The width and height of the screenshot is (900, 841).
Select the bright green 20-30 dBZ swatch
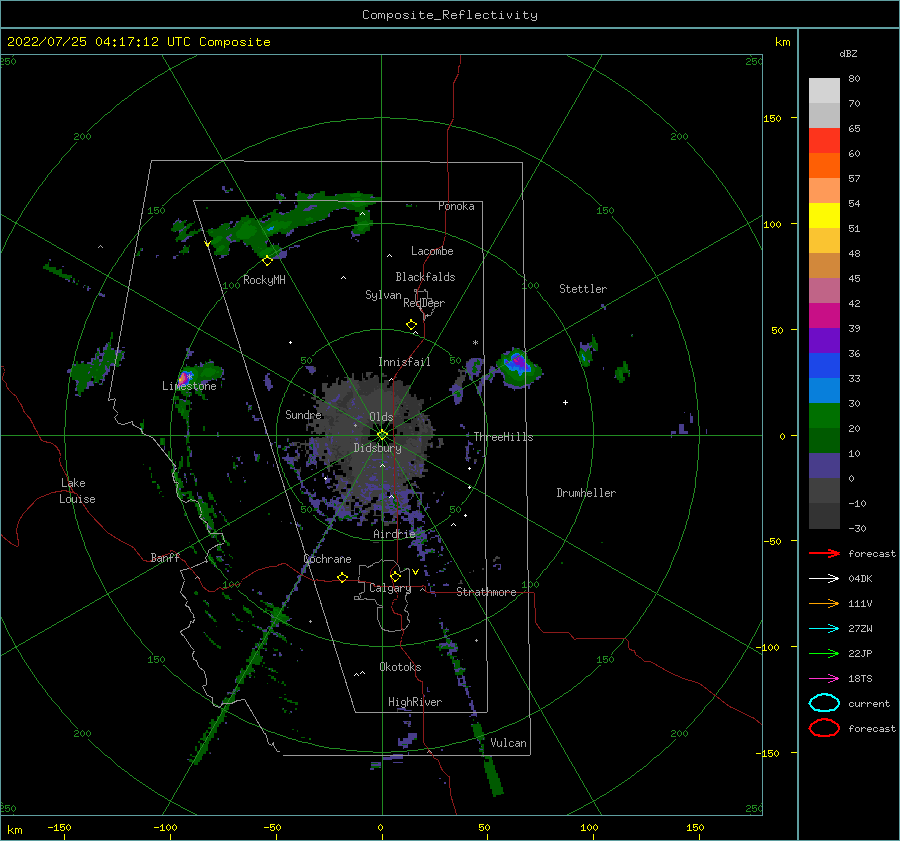(824, 416)
